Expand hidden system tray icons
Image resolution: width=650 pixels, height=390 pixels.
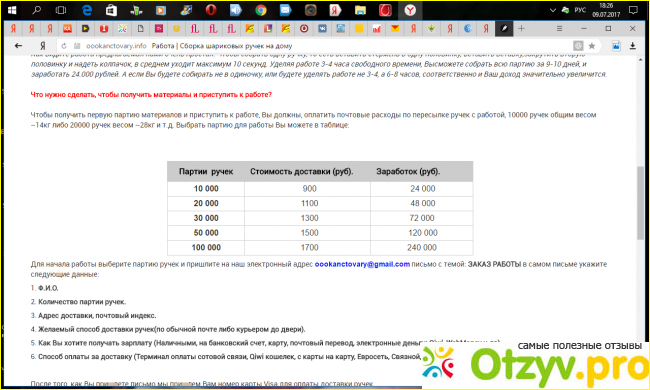[553, 10]
